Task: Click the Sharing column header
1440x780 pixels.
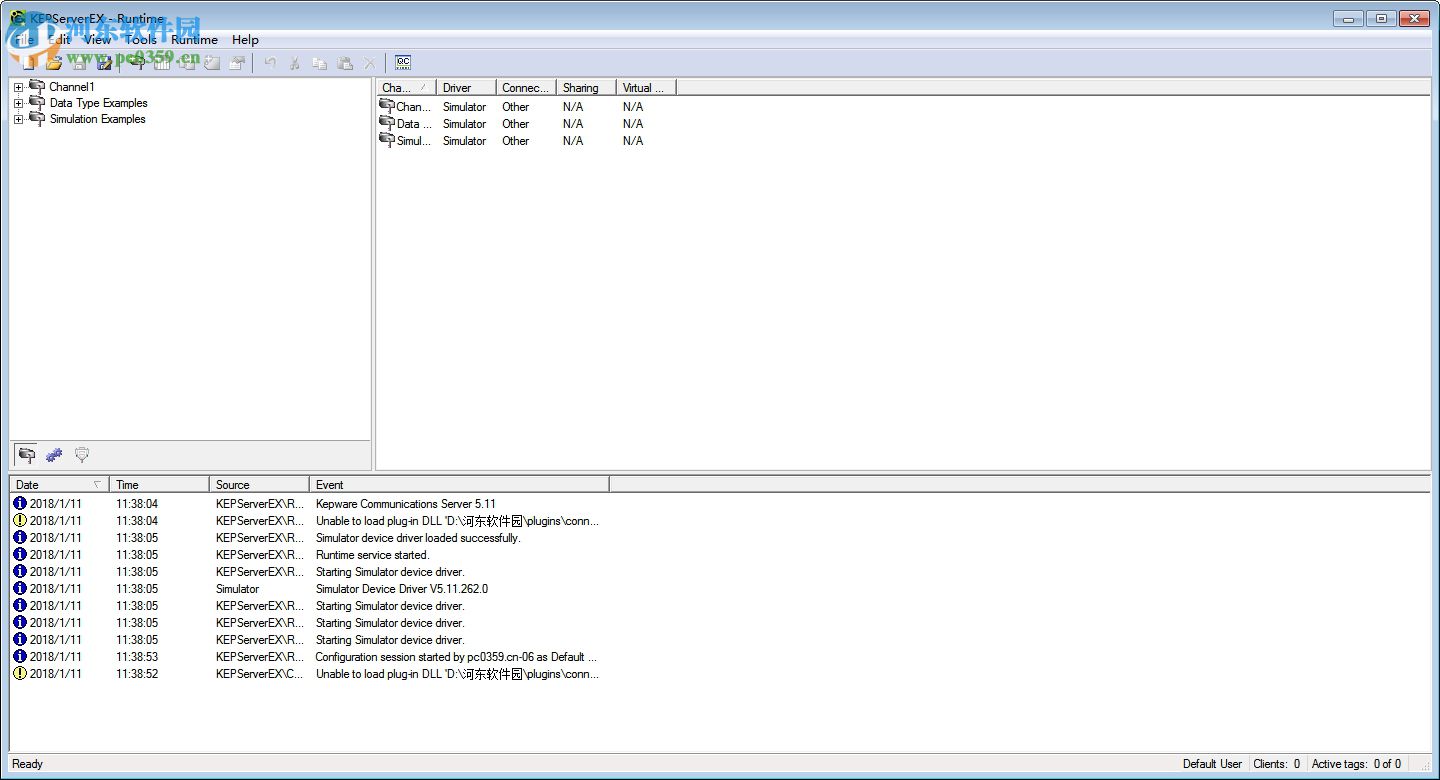Action: tap(586, 88)
